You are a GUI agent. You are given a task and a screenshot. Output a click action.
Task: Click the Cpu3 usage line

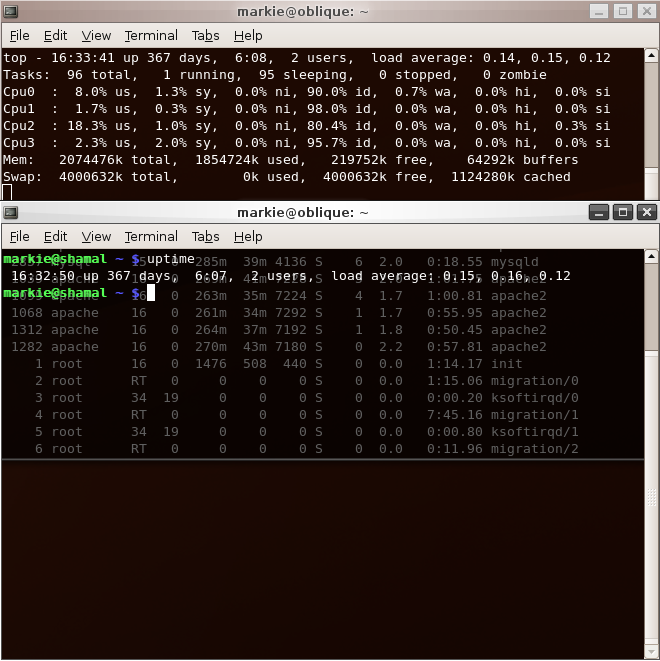pyautogui.click(x=306, y=143)
